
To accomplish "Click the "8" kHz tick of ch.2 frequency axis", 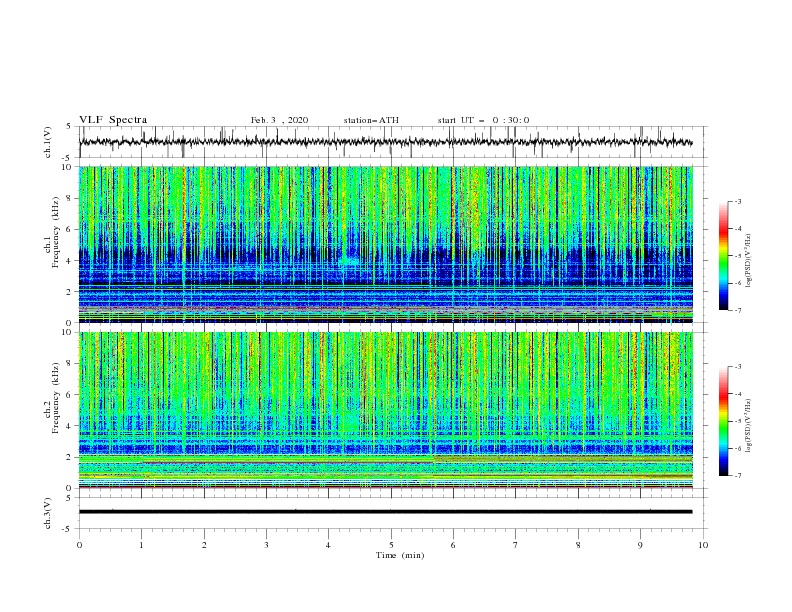I will tap(70, 364).
